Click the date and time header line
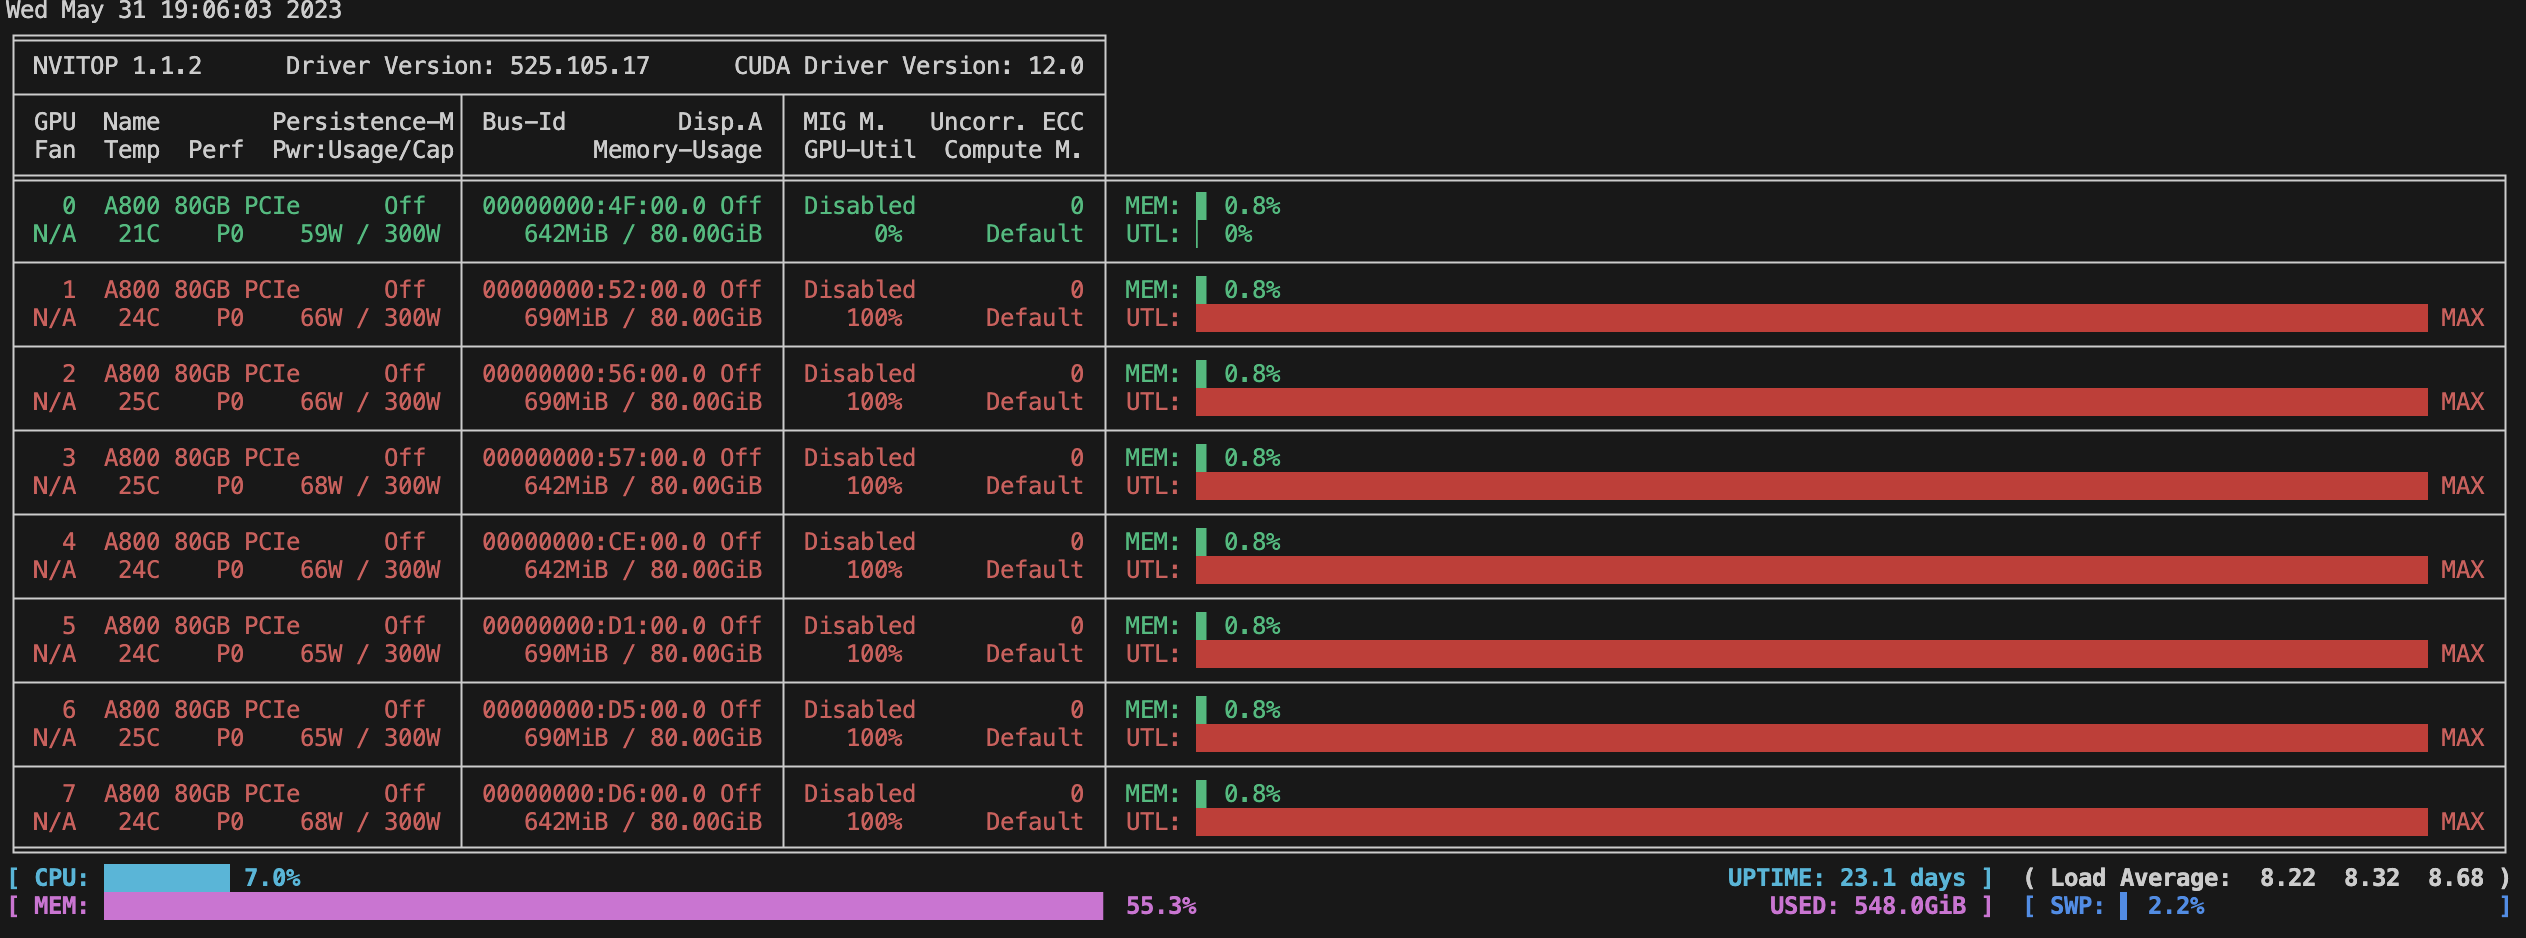 coord(174,11)
